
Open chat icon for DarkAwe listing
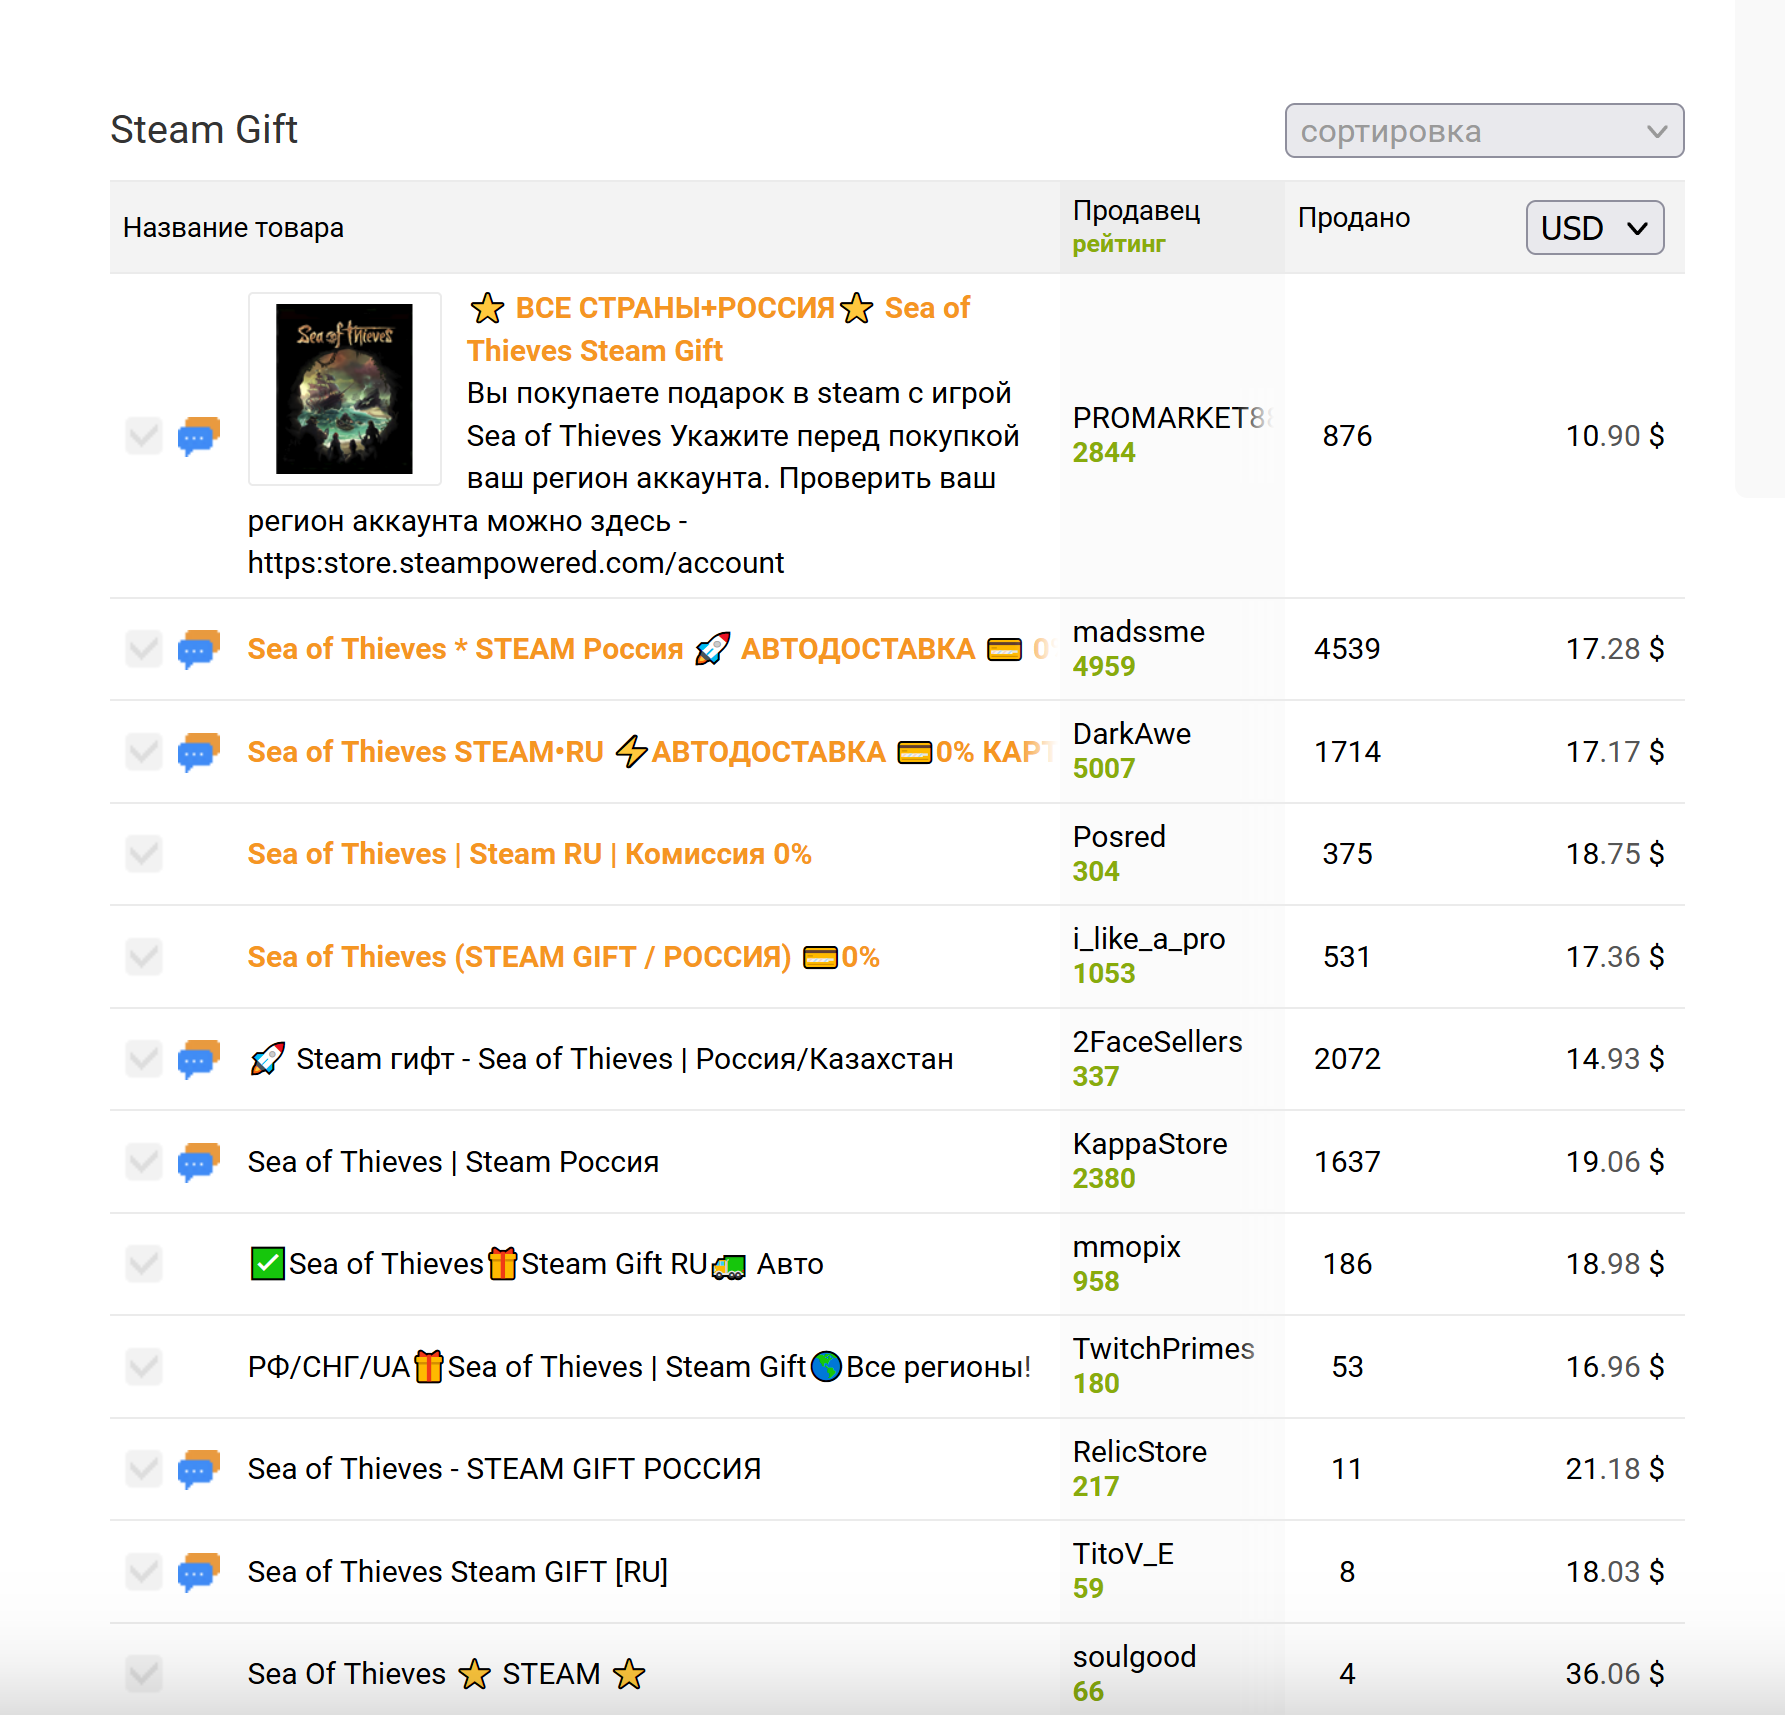point(198,752)
